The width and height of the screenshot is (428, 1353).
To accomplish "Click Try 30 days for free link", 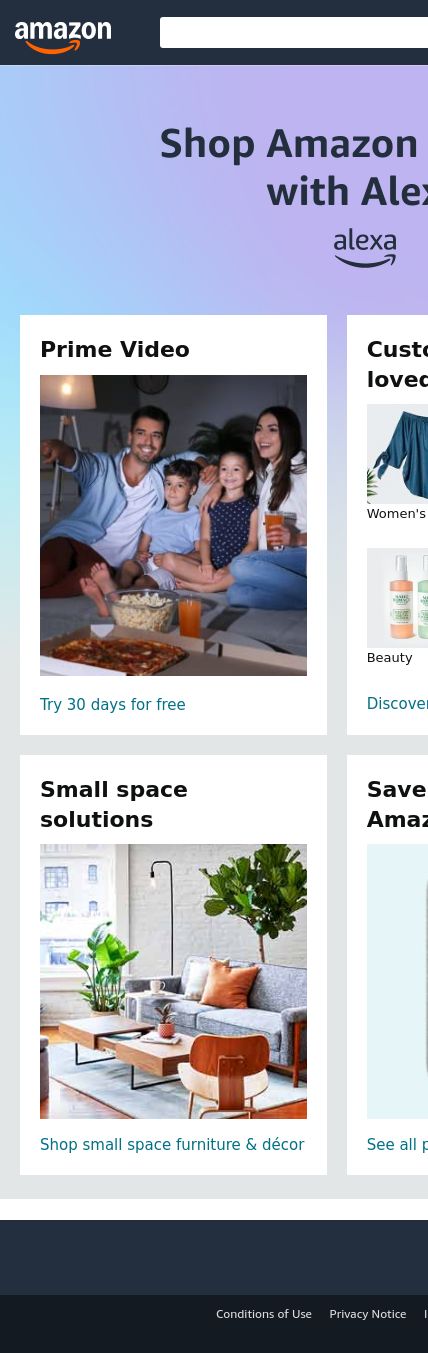I will 112,705.
